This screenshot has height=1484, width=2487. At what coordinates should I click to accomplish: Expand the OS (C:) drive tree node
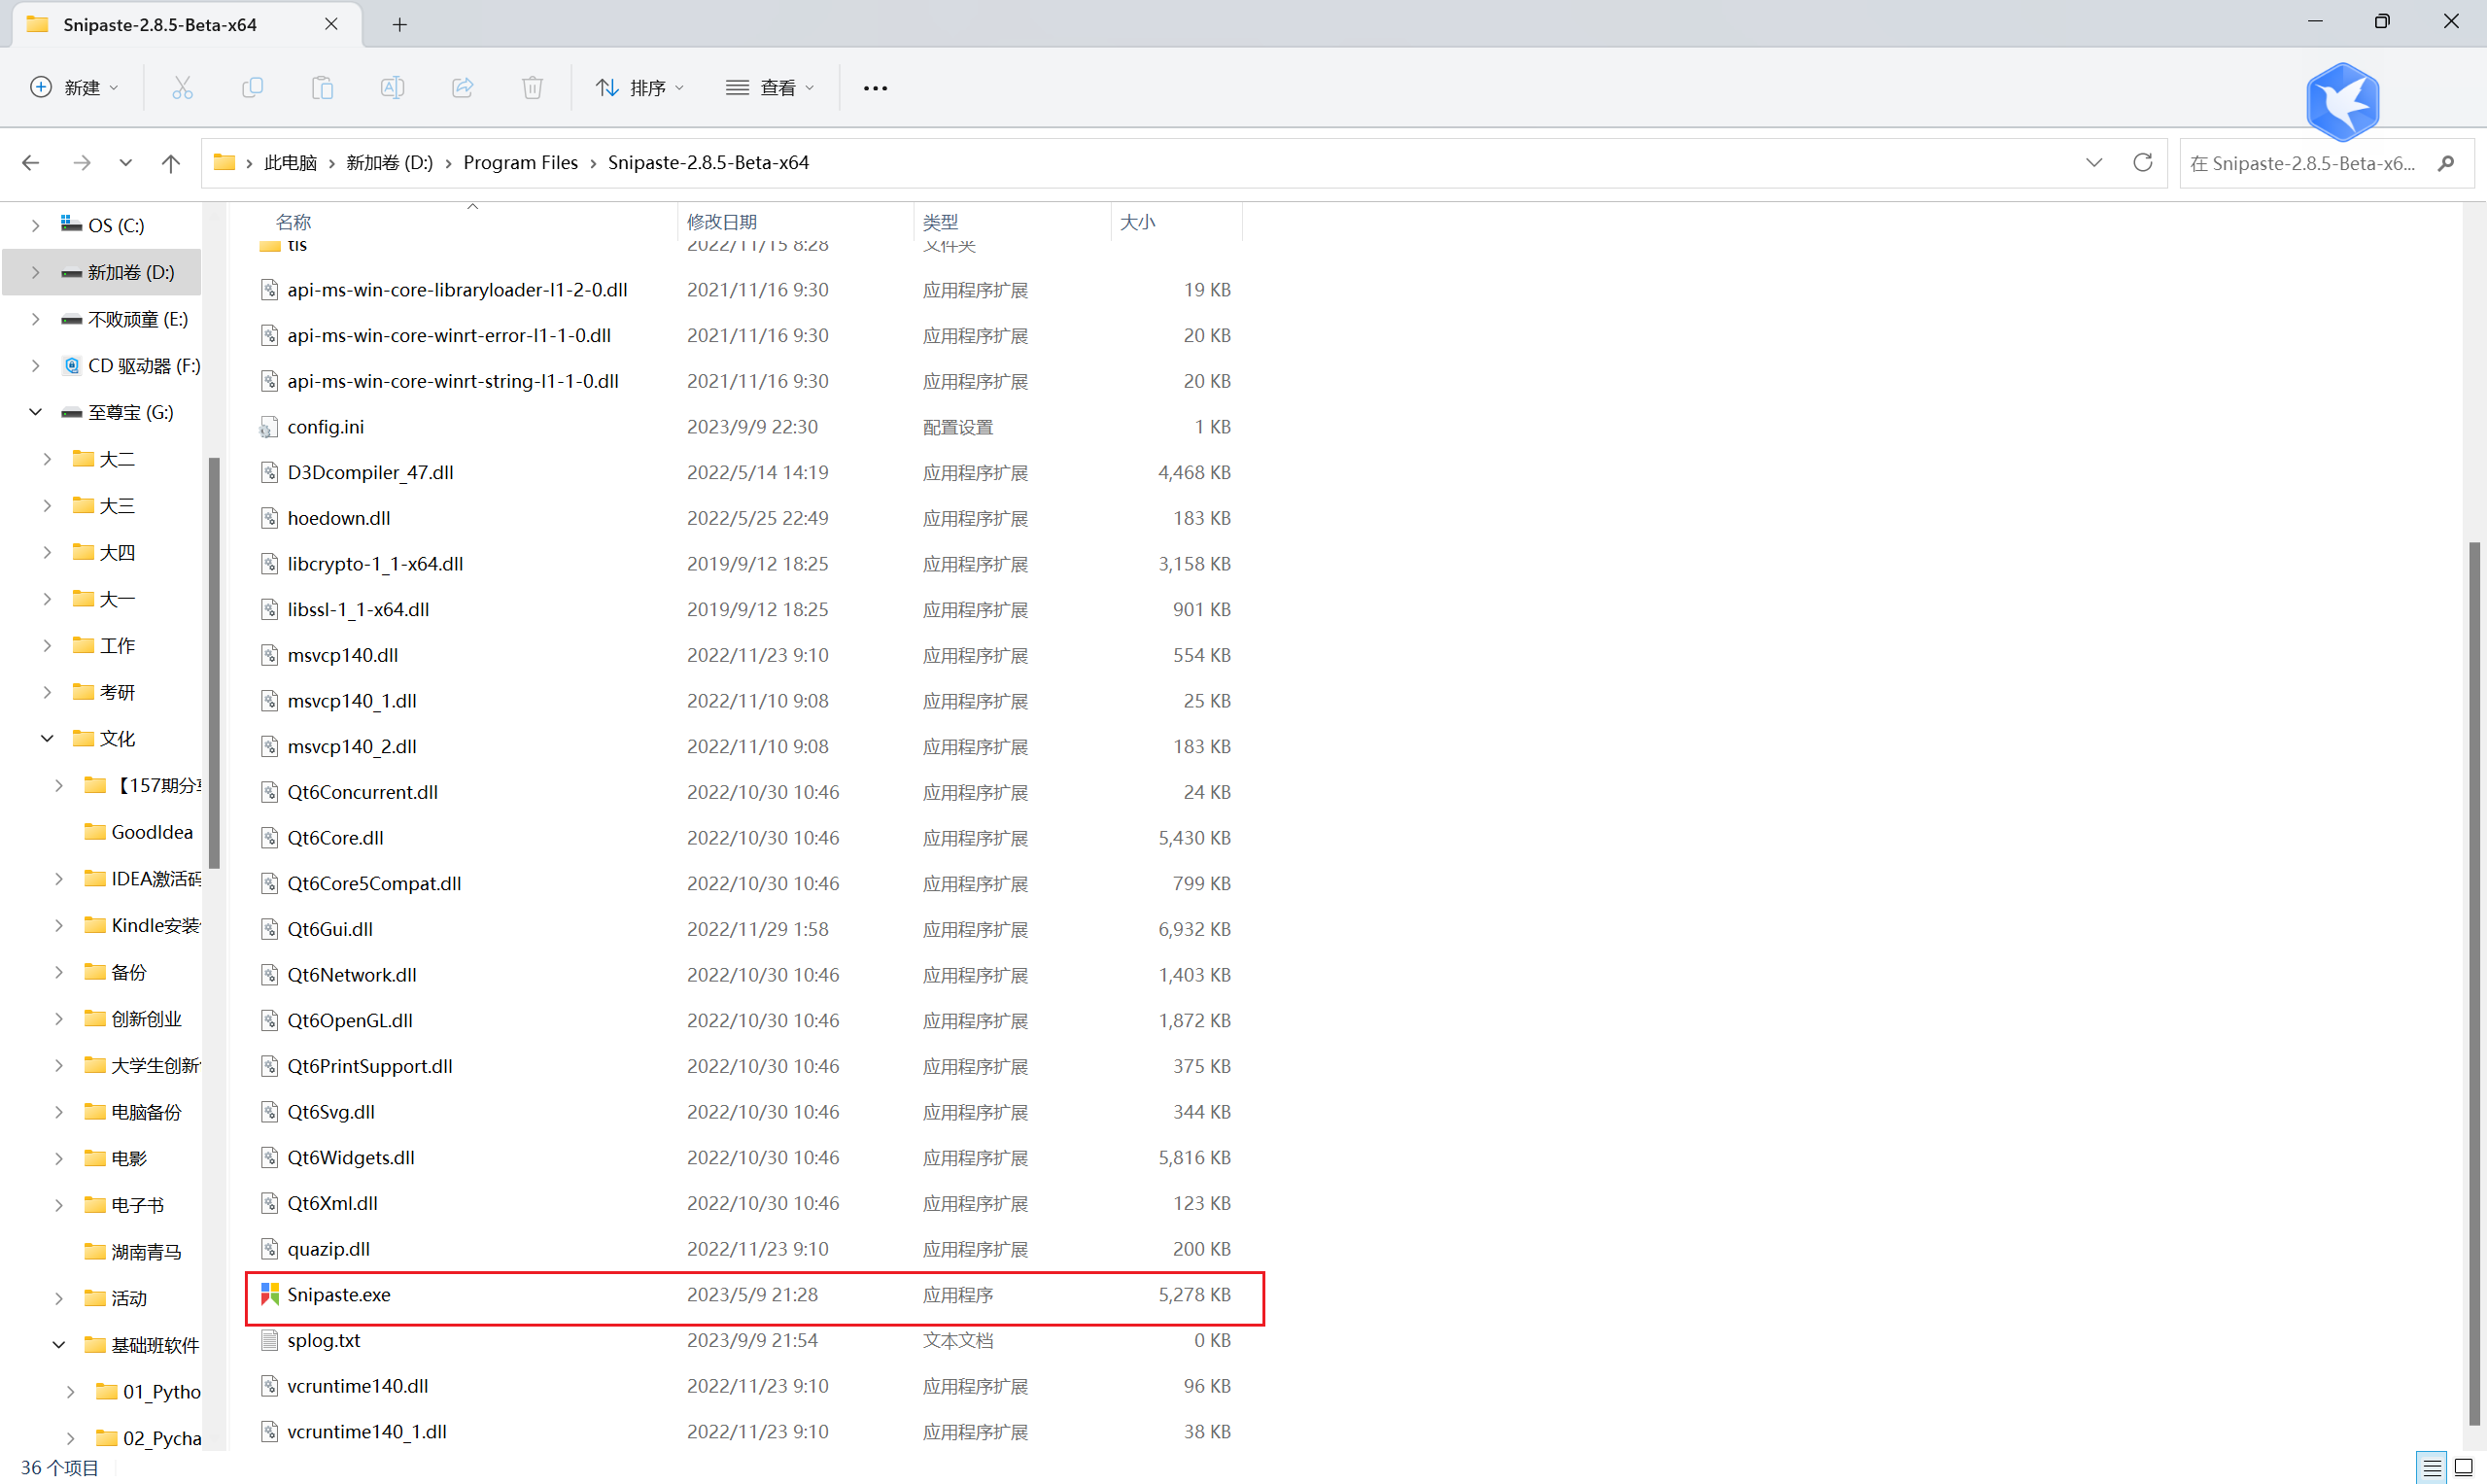36,226
